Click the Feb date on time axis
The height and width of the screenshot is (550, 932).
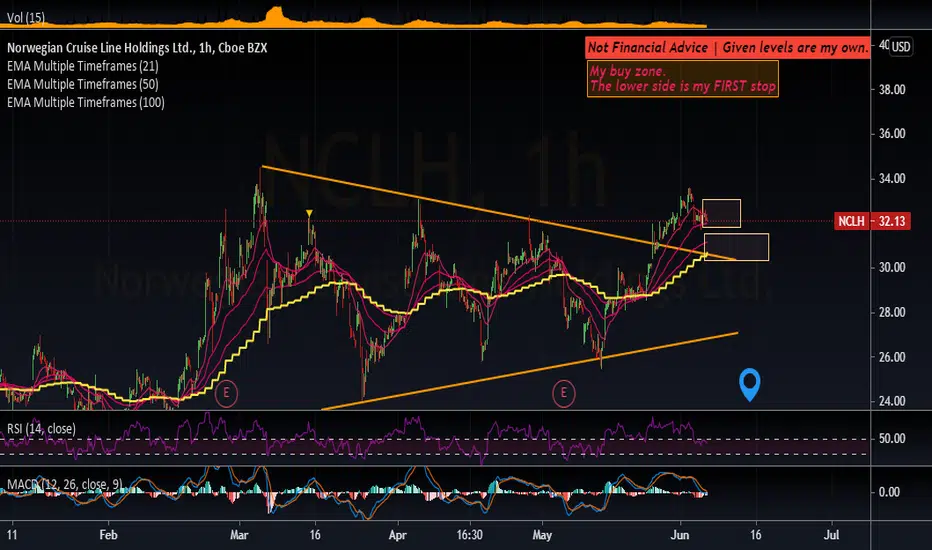(x=108, y=535)
